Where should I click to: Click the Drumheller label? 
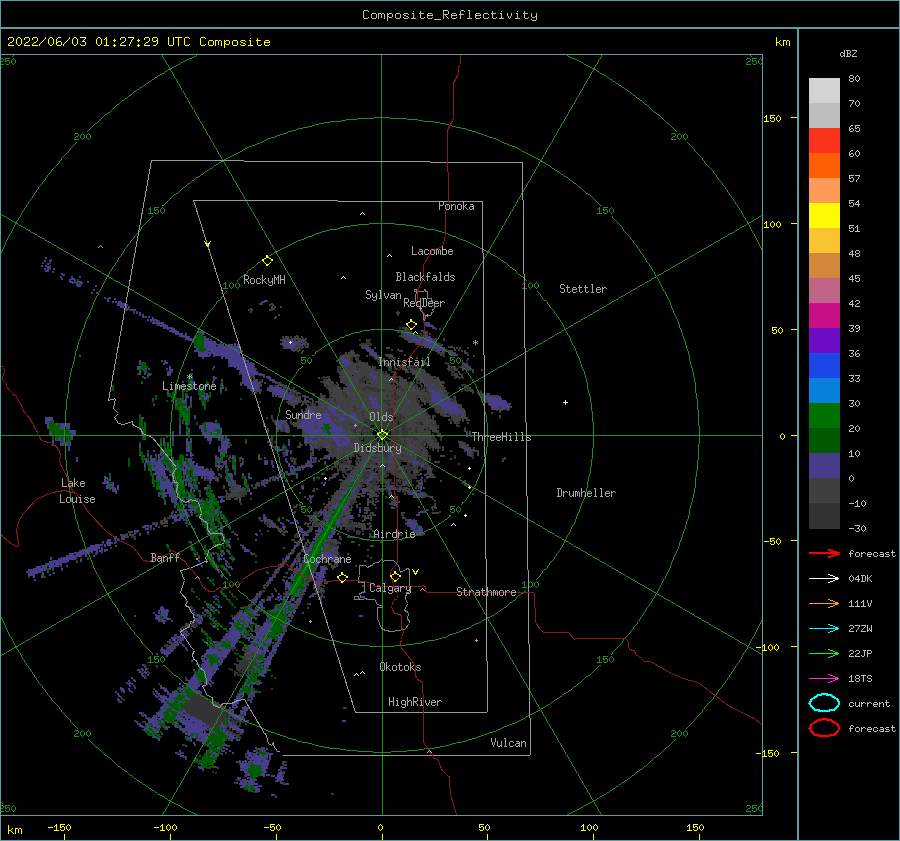586,493
